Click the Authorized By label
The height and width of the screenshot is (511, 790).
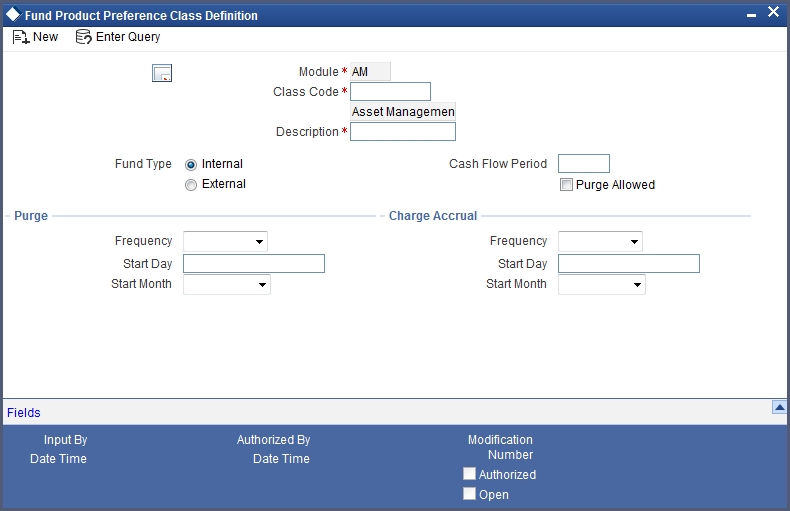click(x=274, y=439)
